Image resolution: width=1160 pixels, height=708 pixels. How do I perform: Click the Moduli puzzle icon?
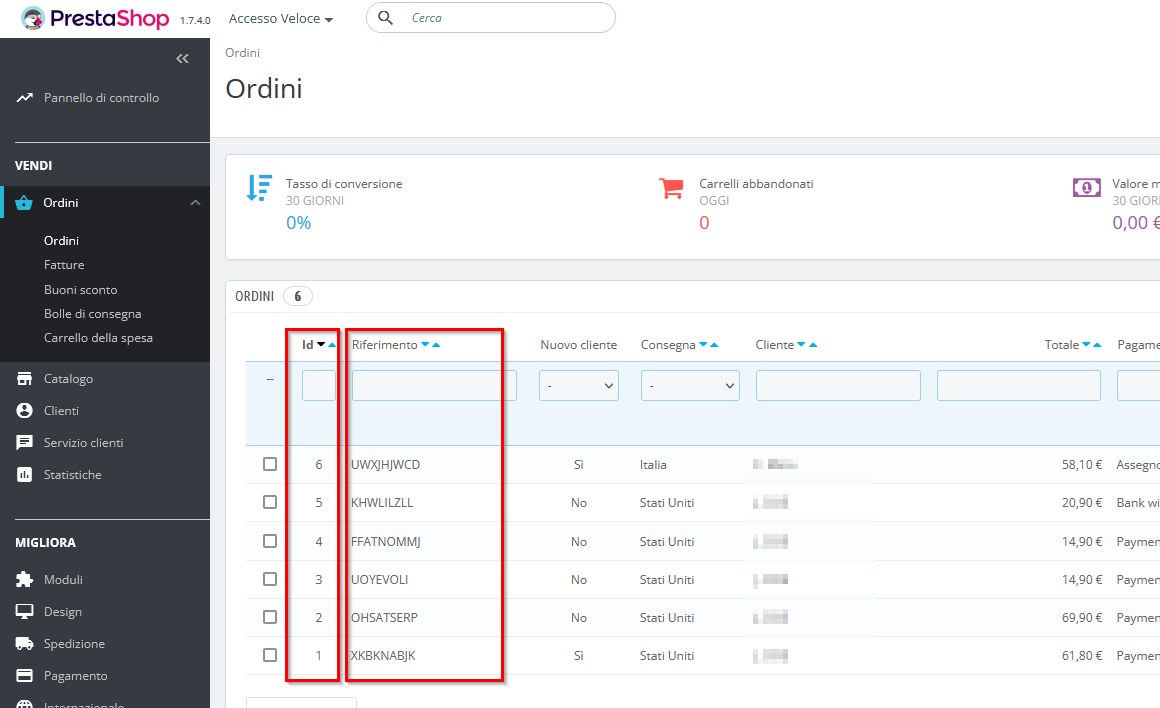[24, 579]
